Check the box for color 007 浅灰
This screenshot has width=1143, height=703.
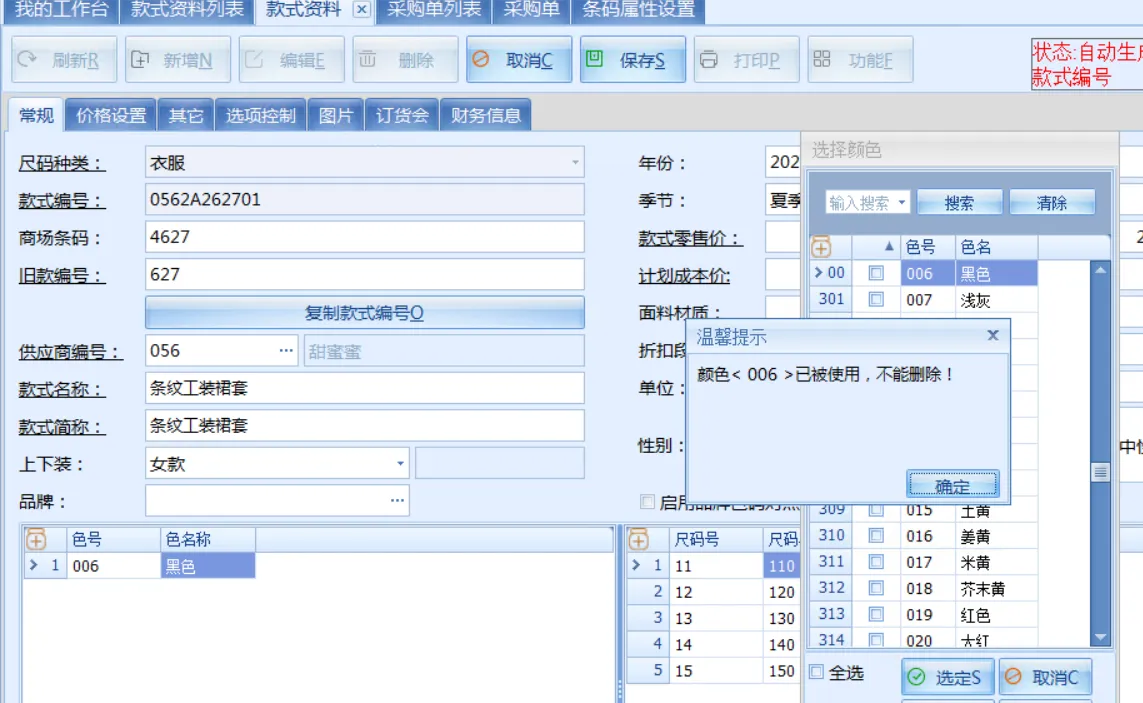point(876,299)
